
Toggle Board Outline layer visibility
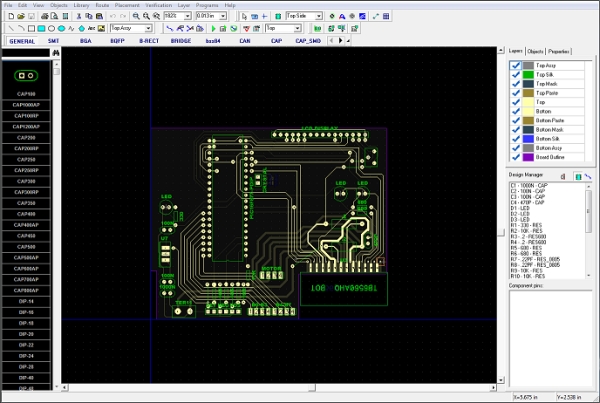(x=515, y=157)
